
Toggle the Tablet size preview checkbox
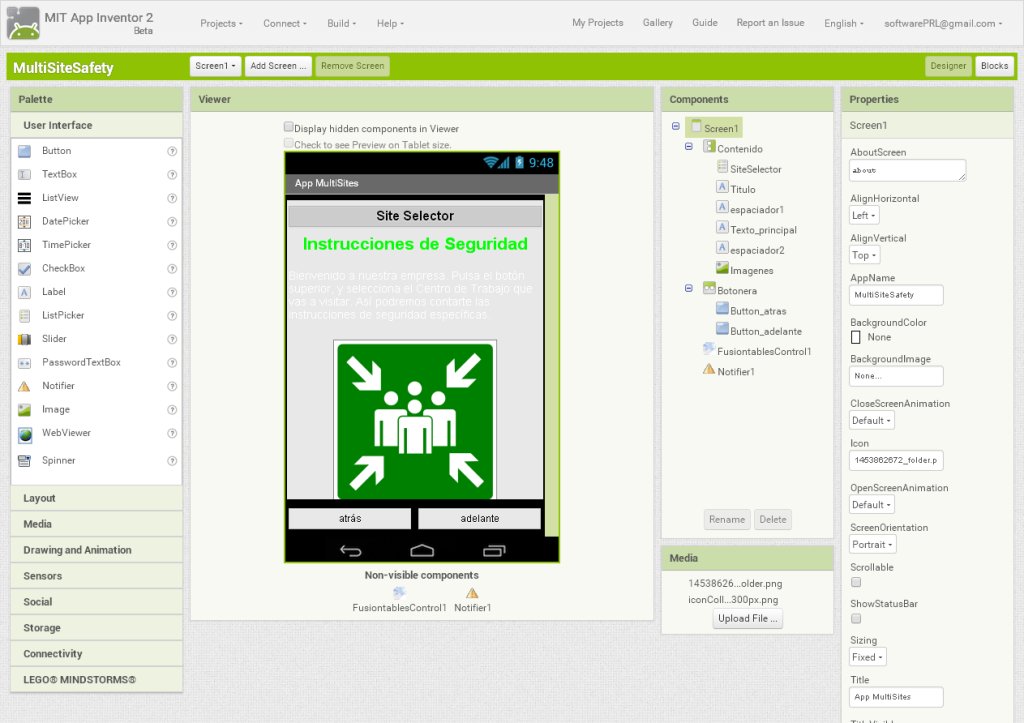pyautogui.click(x=288, y=143)
